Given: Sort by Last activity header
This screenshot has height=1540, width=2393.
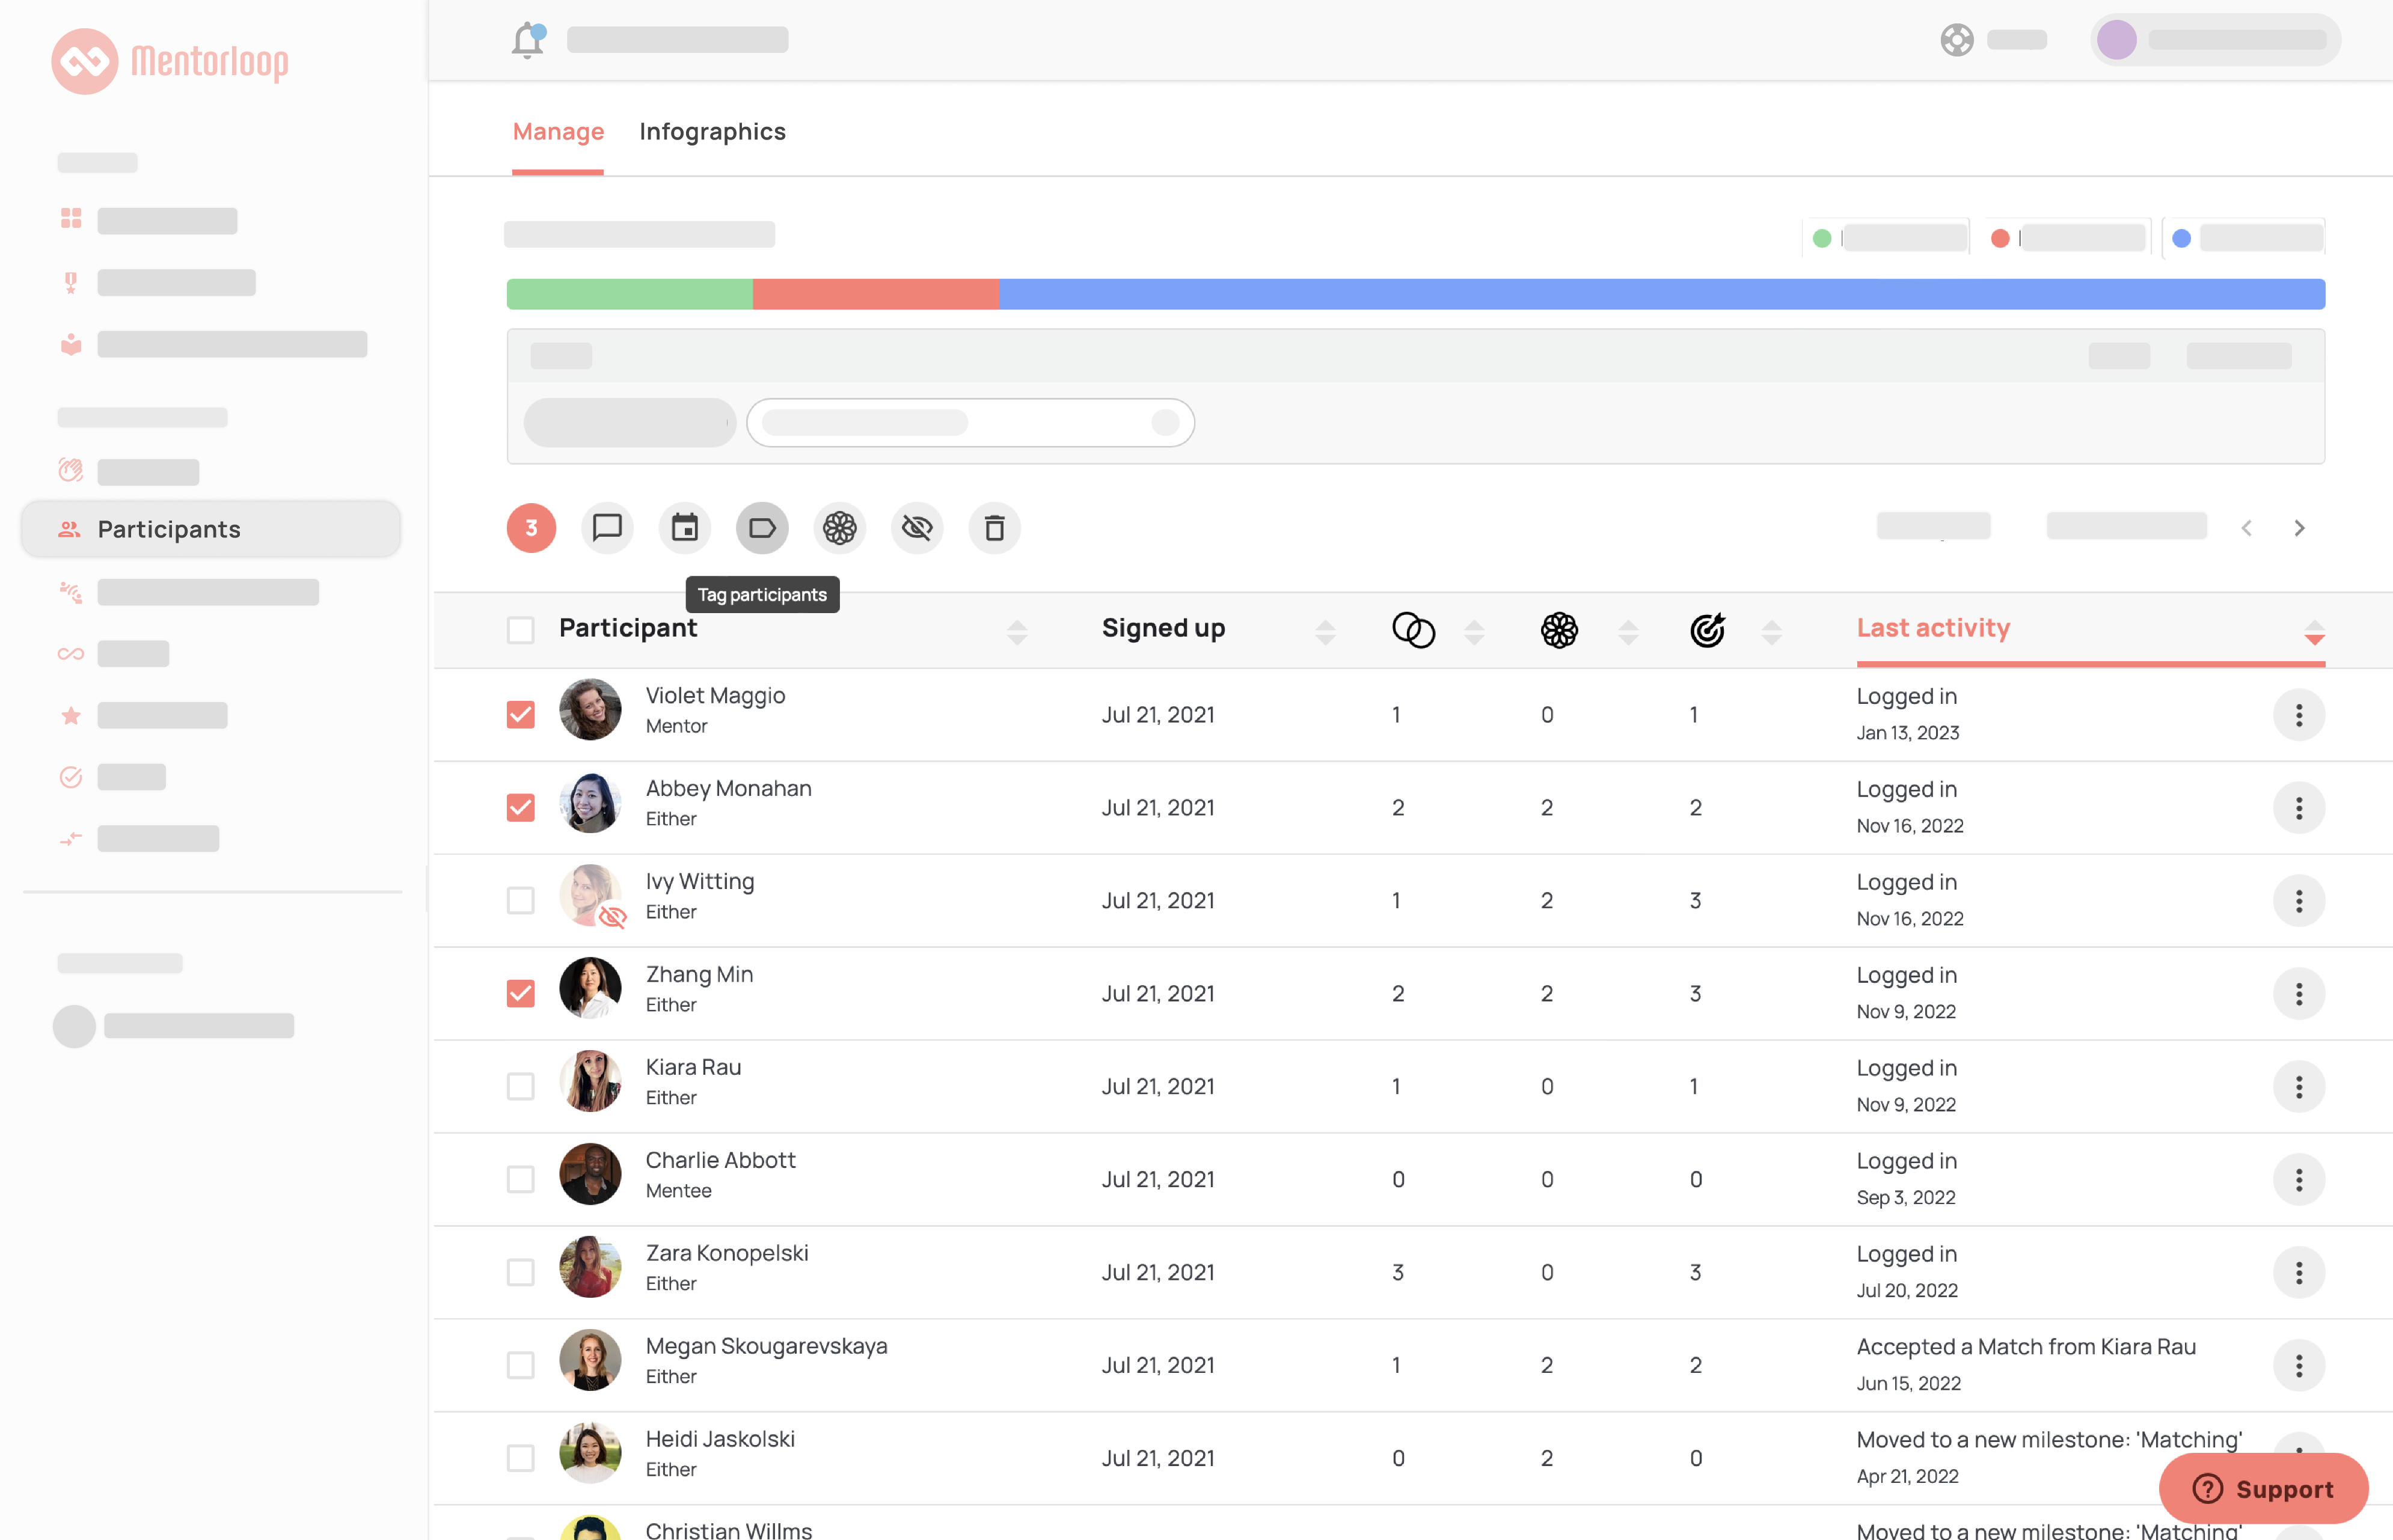Looking at the screenshot, I should 1933,628.
